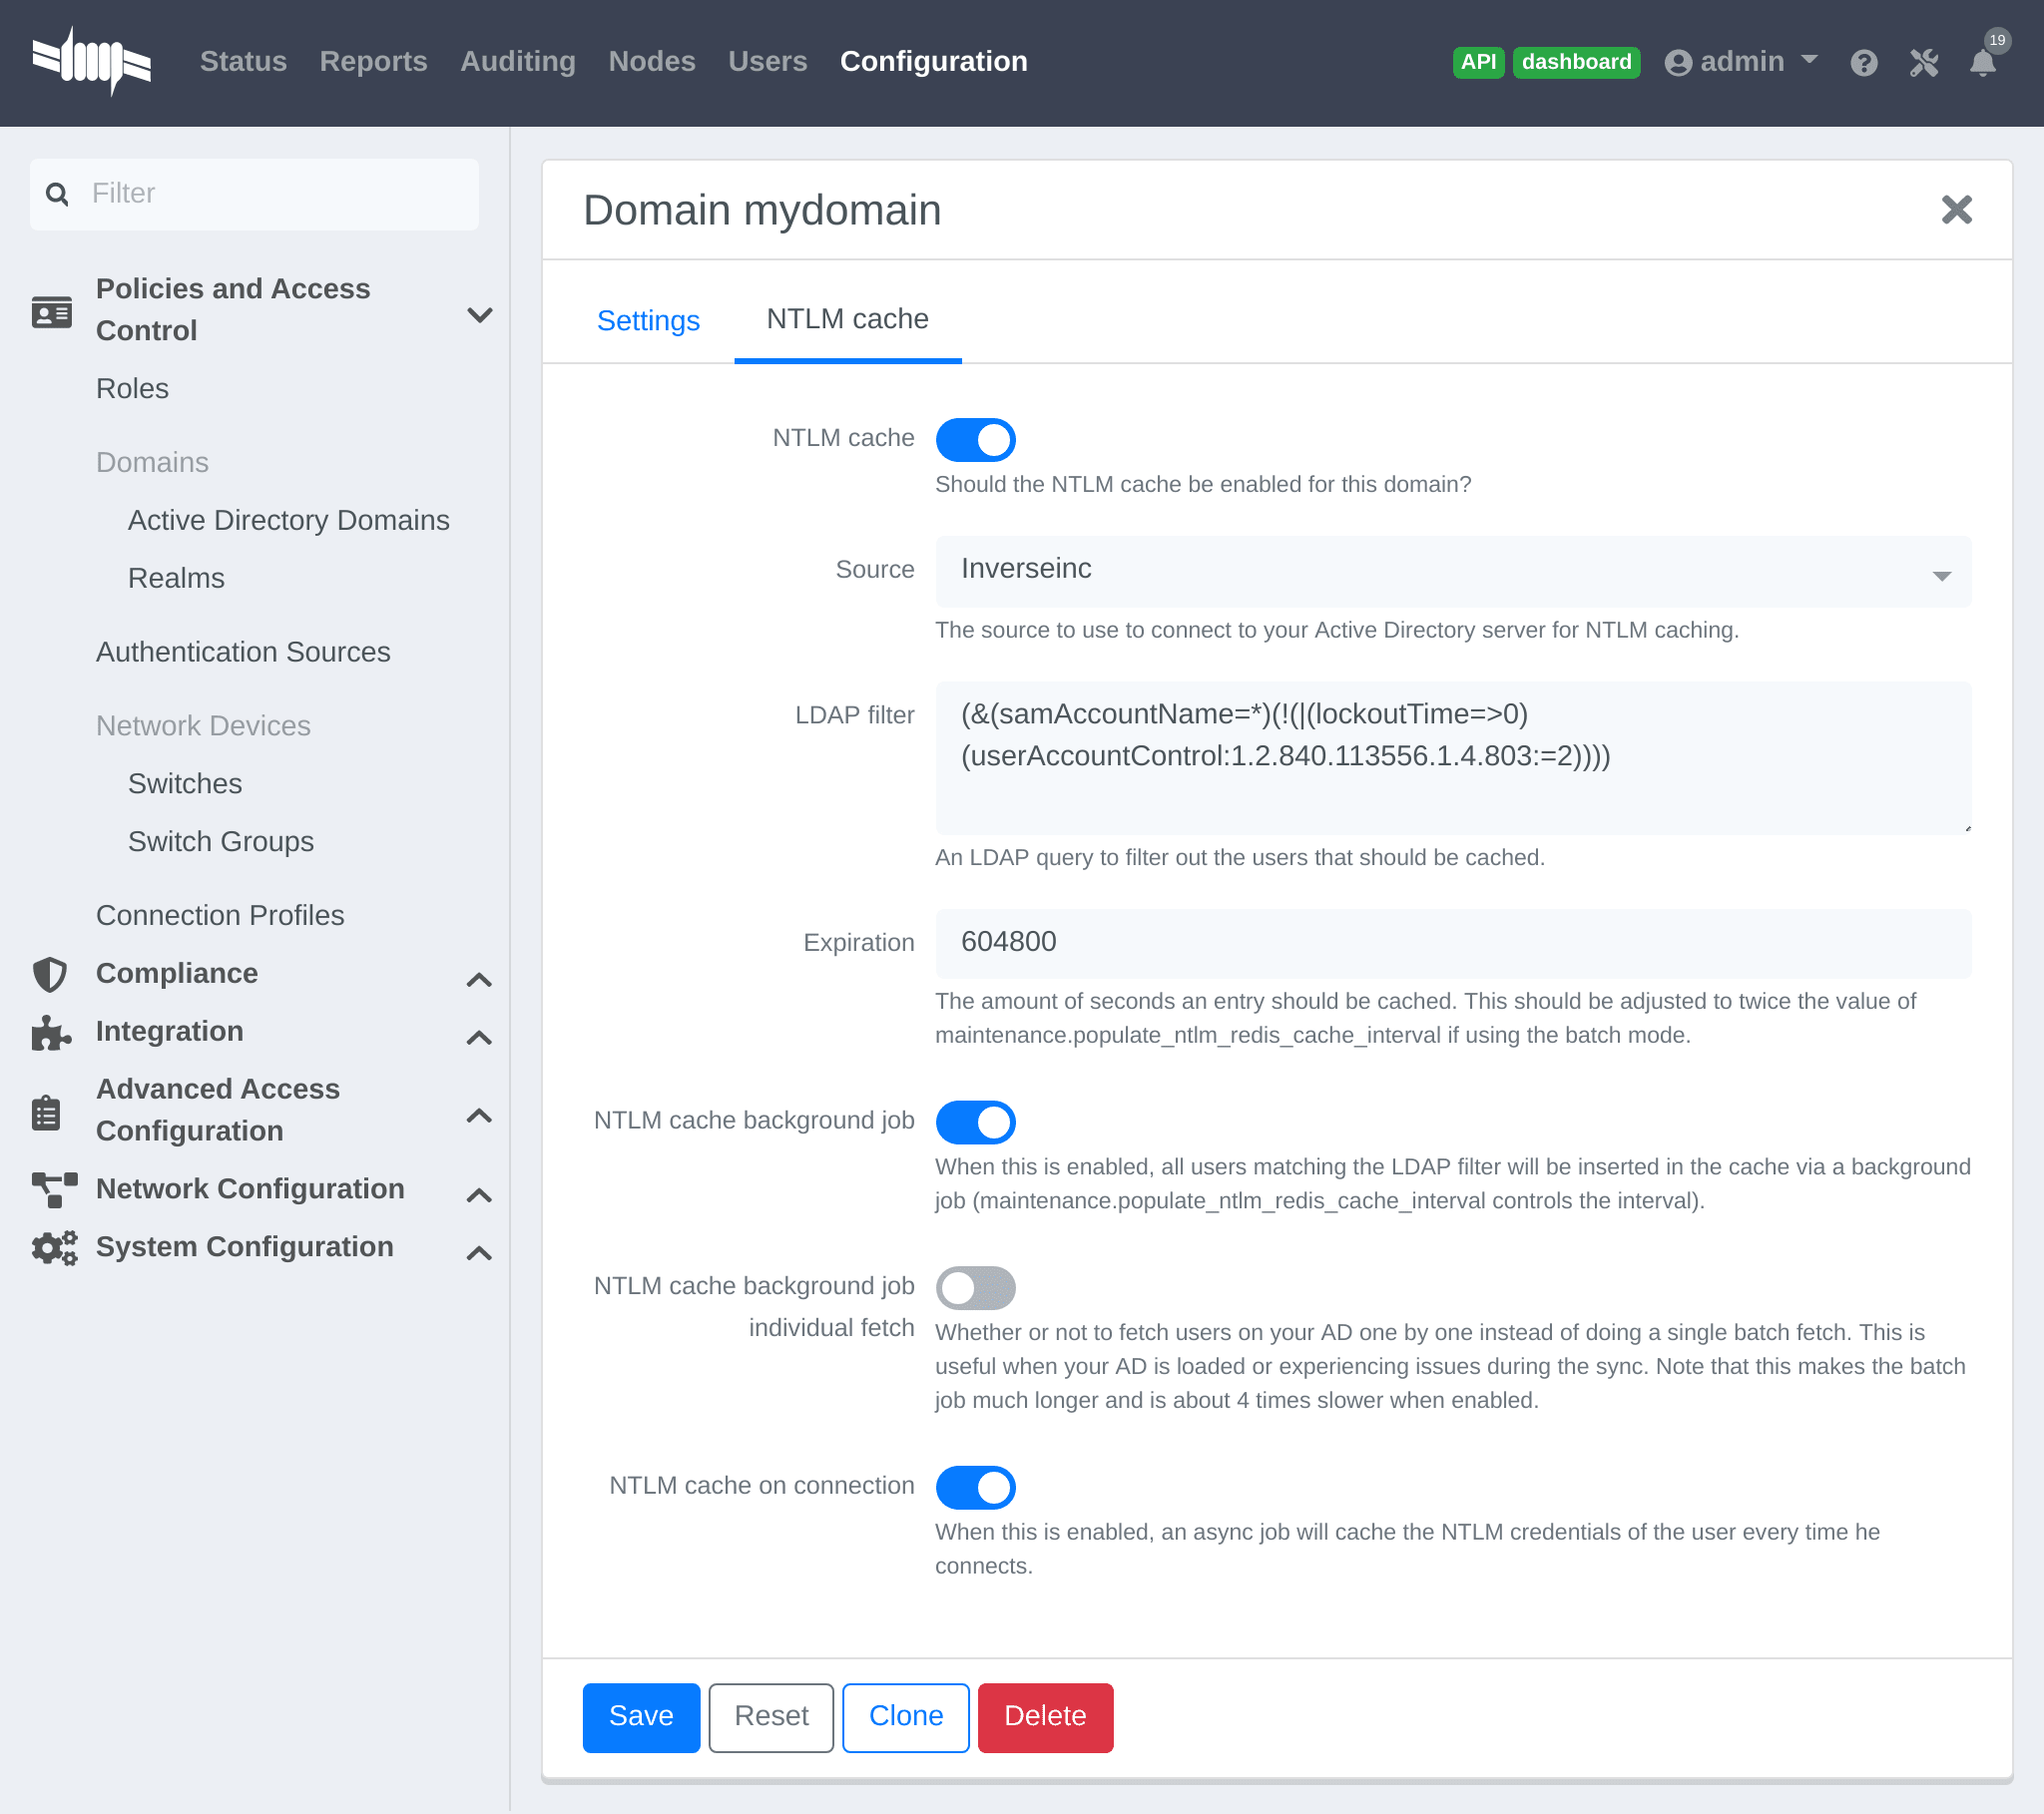The width and height of the screenshot is (2044, 1814).
Task: Open the Auditing menu
Action: (517, 61)
